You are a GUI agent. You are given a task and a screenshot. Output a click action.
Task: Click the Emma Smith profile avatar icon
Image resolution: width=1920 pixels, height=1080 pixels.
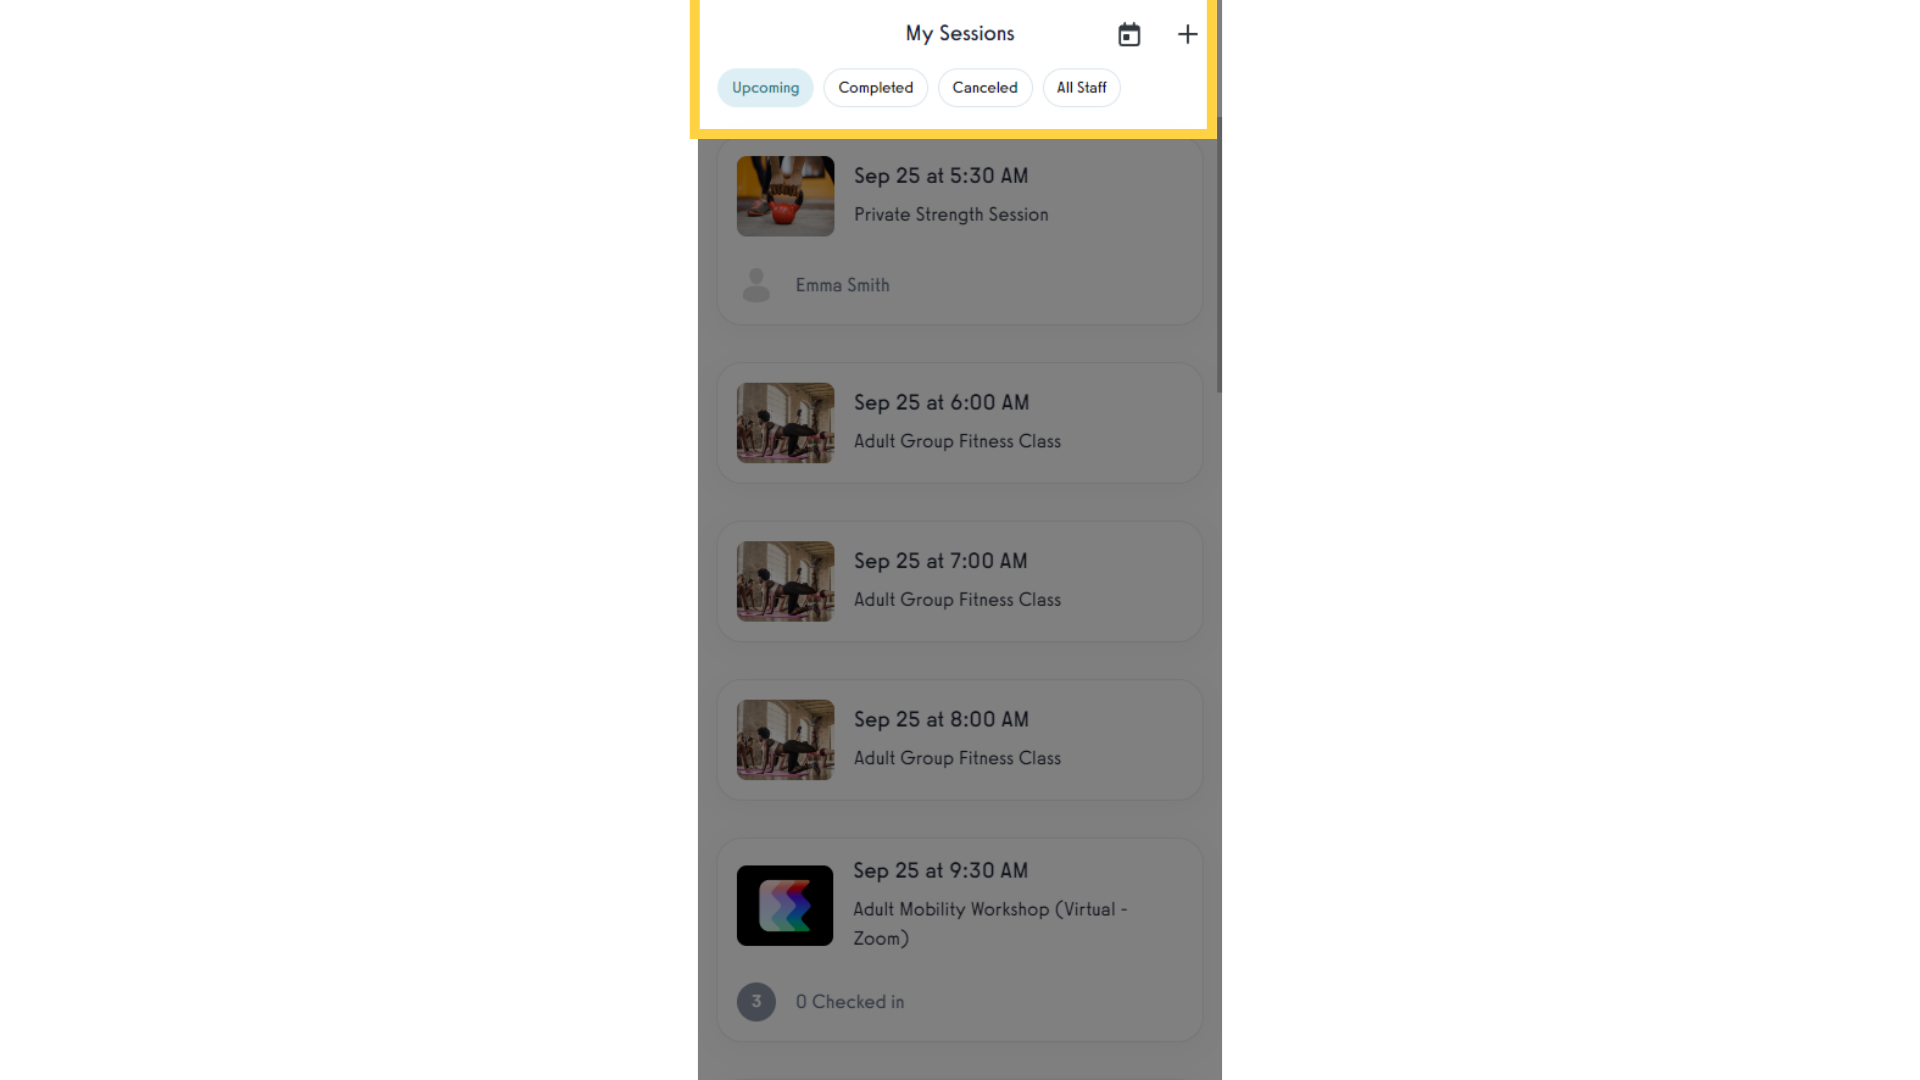[x=757, y=284]
